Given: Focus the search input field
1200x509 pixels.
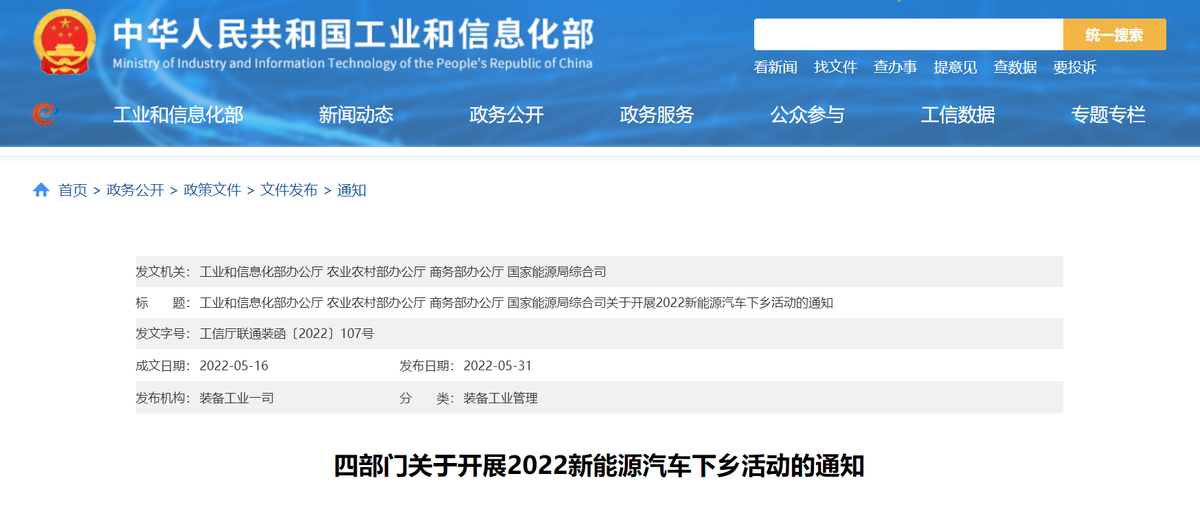Looking at the screenshot, I should tap(908, 35).
